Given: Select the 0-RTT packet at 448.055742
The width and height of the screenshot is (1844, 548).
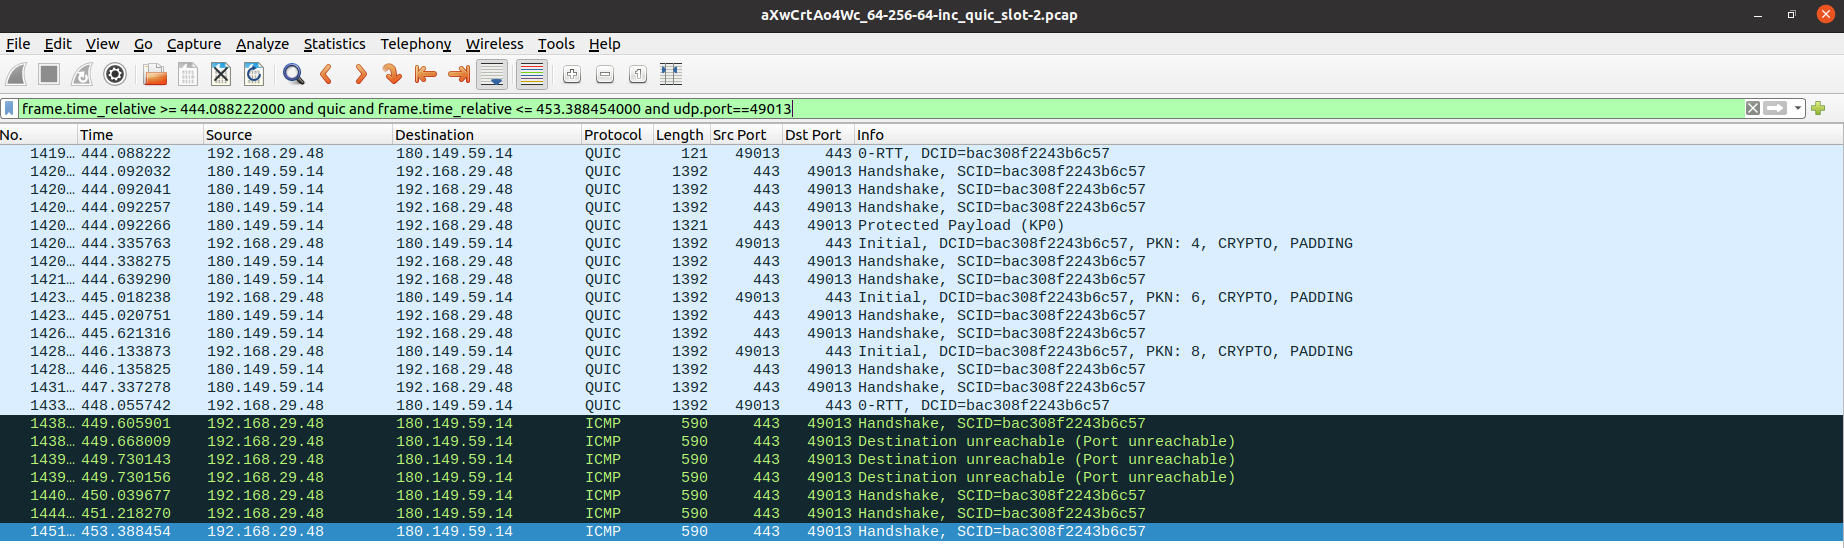Looking at the screenshot, I should (x=921, y=406).
